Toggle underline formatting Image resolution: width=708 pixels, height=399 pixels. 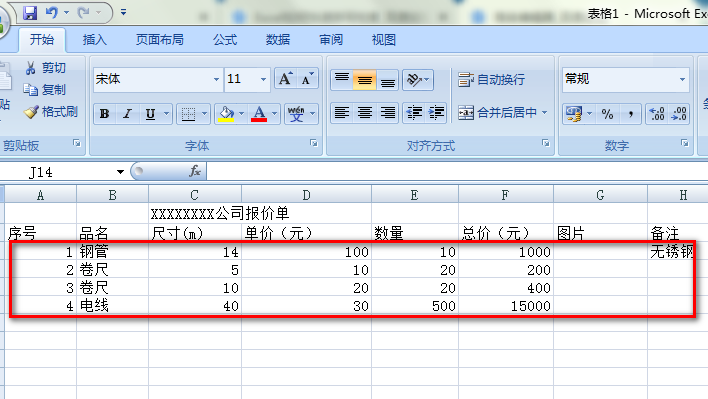[x=150, y=114]
